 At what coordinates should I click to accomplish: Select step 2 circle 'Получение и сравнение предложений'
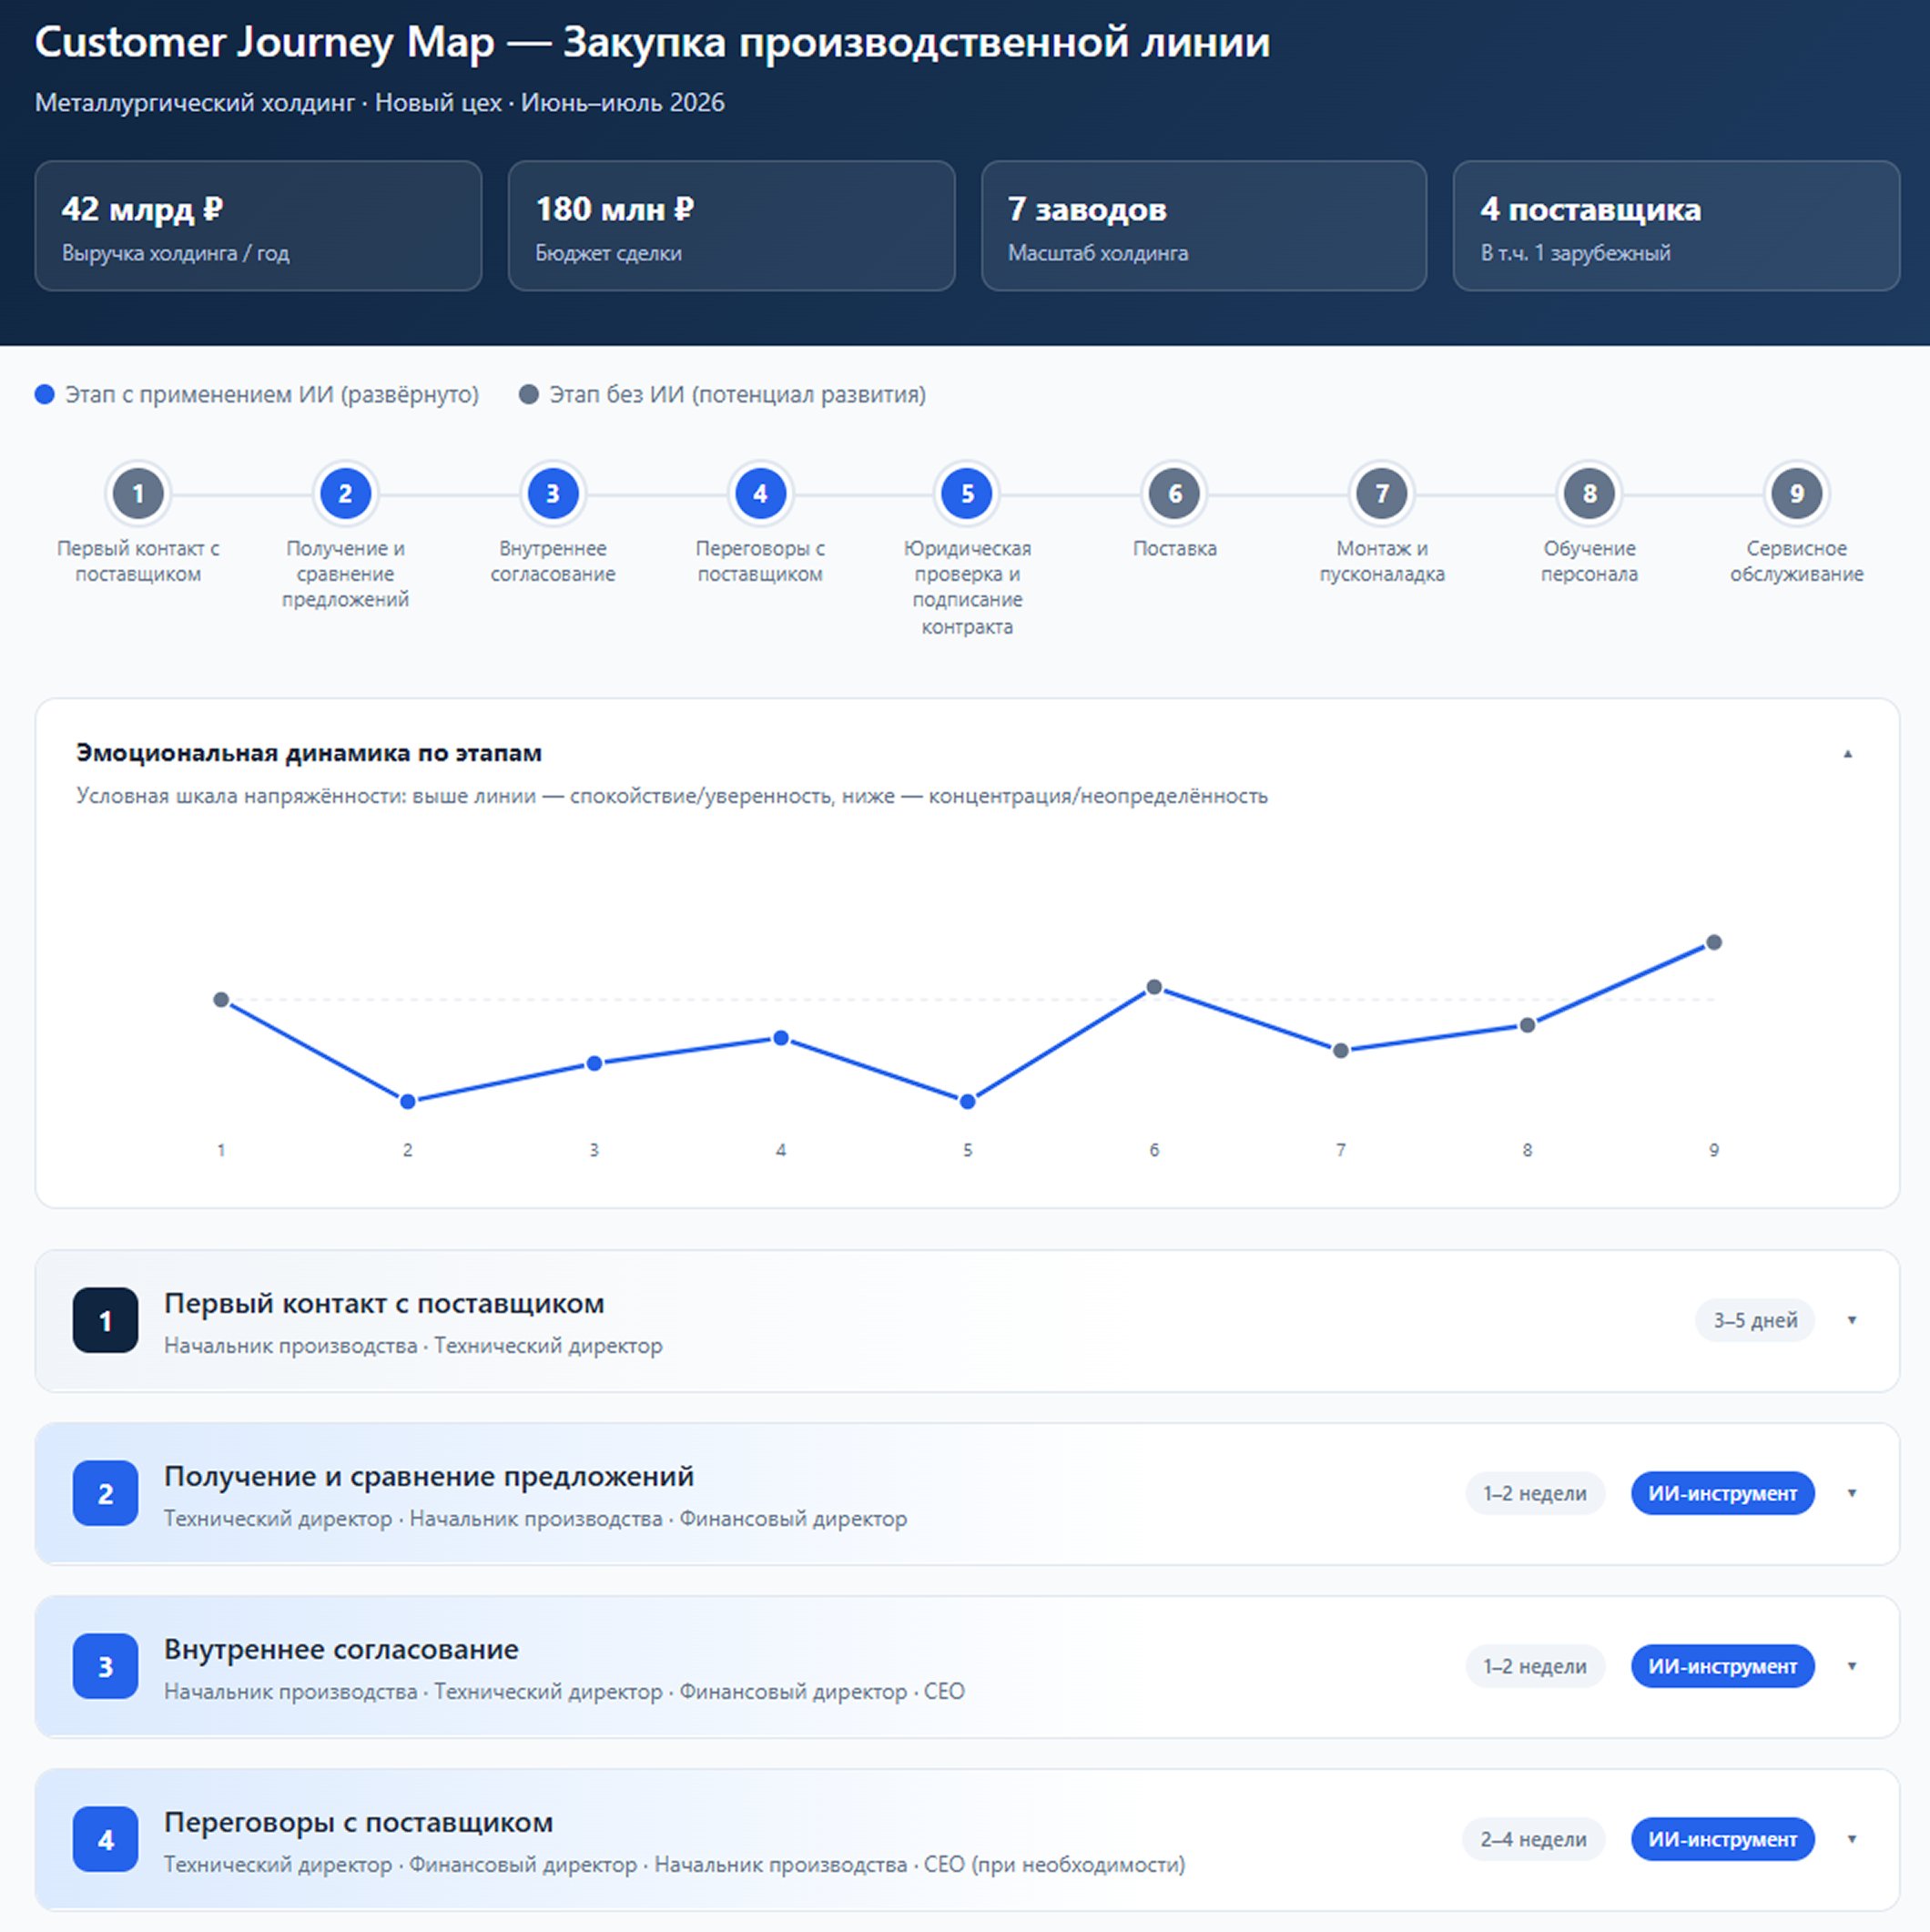pyautogui.click(x=345, y=493)
